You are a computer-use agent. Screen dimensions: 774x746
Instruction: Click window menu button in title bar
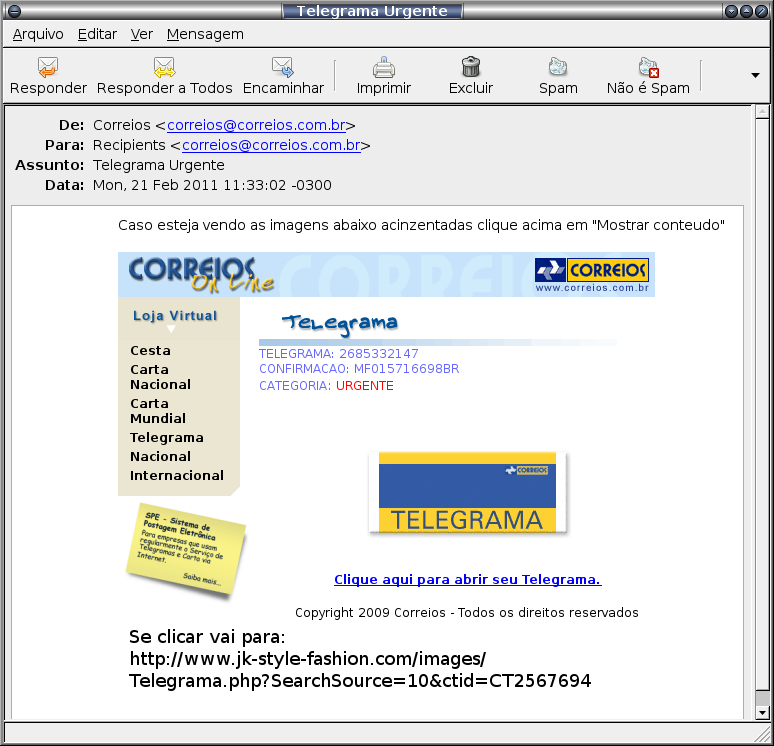pos(14,11)
